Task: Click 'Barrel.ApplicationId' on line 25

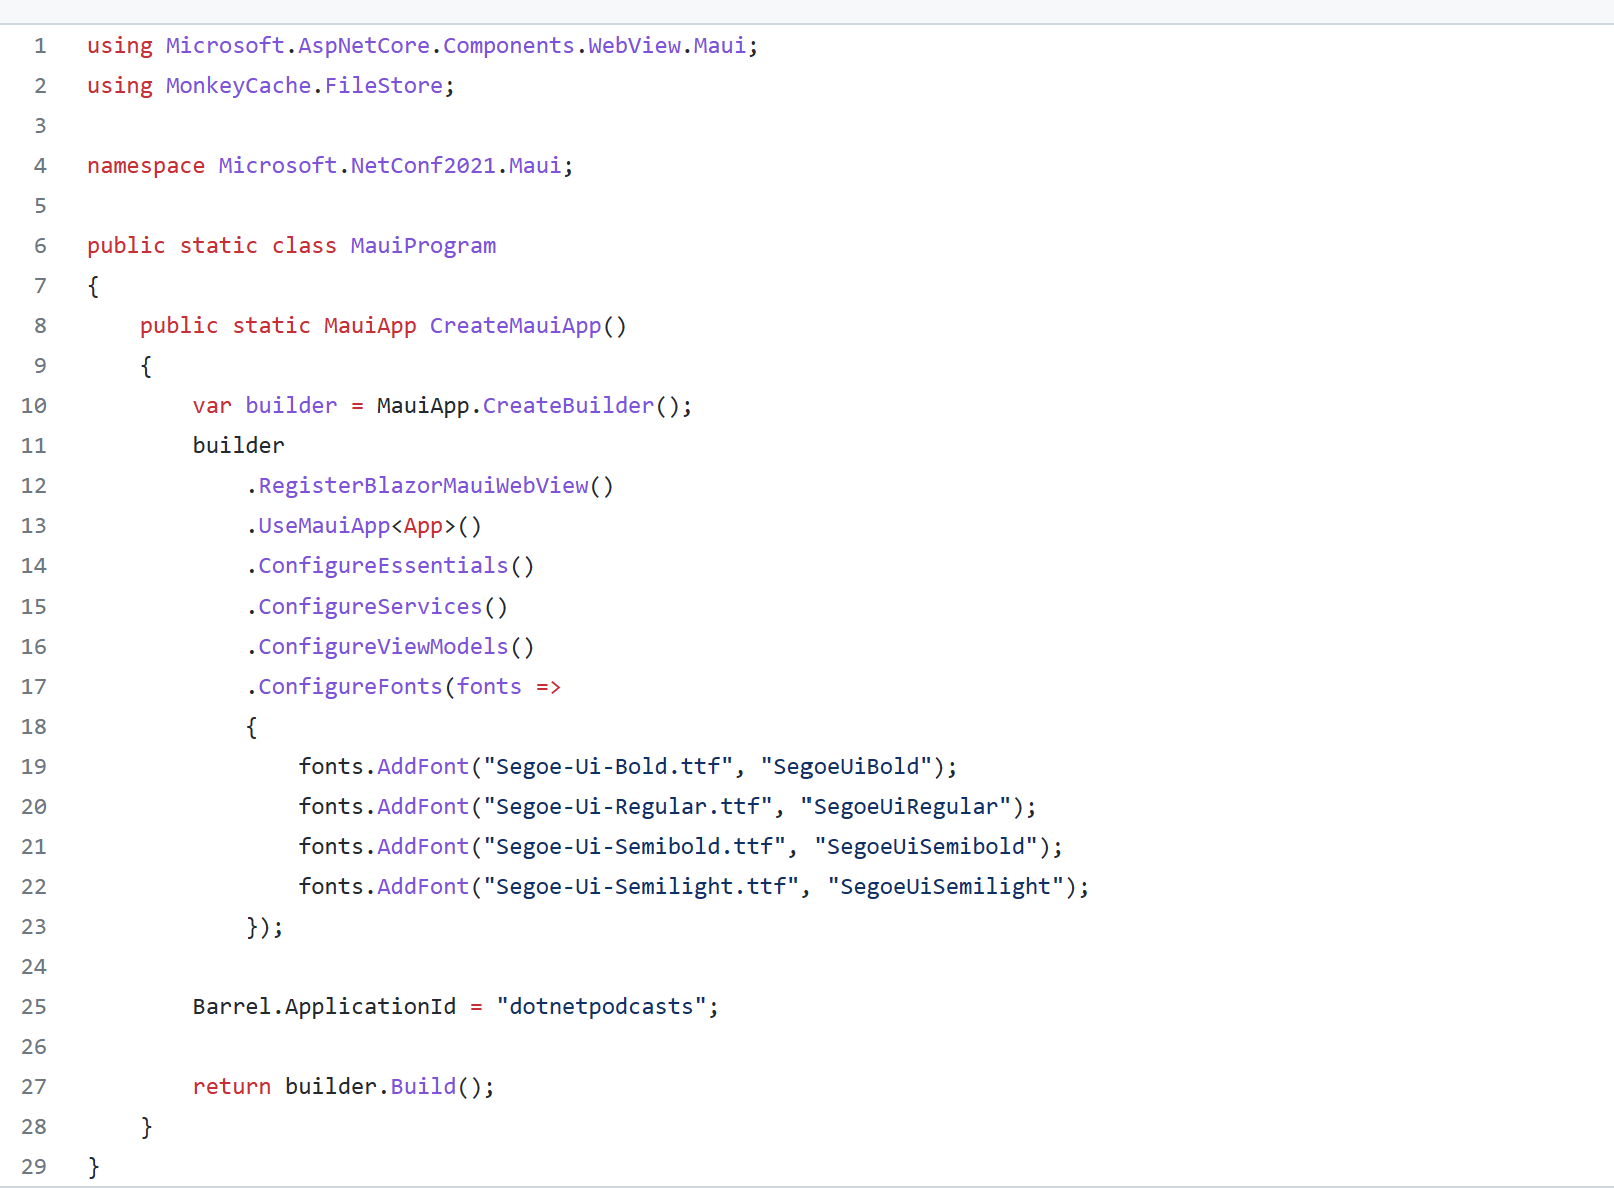Action: coord(324,1007)
